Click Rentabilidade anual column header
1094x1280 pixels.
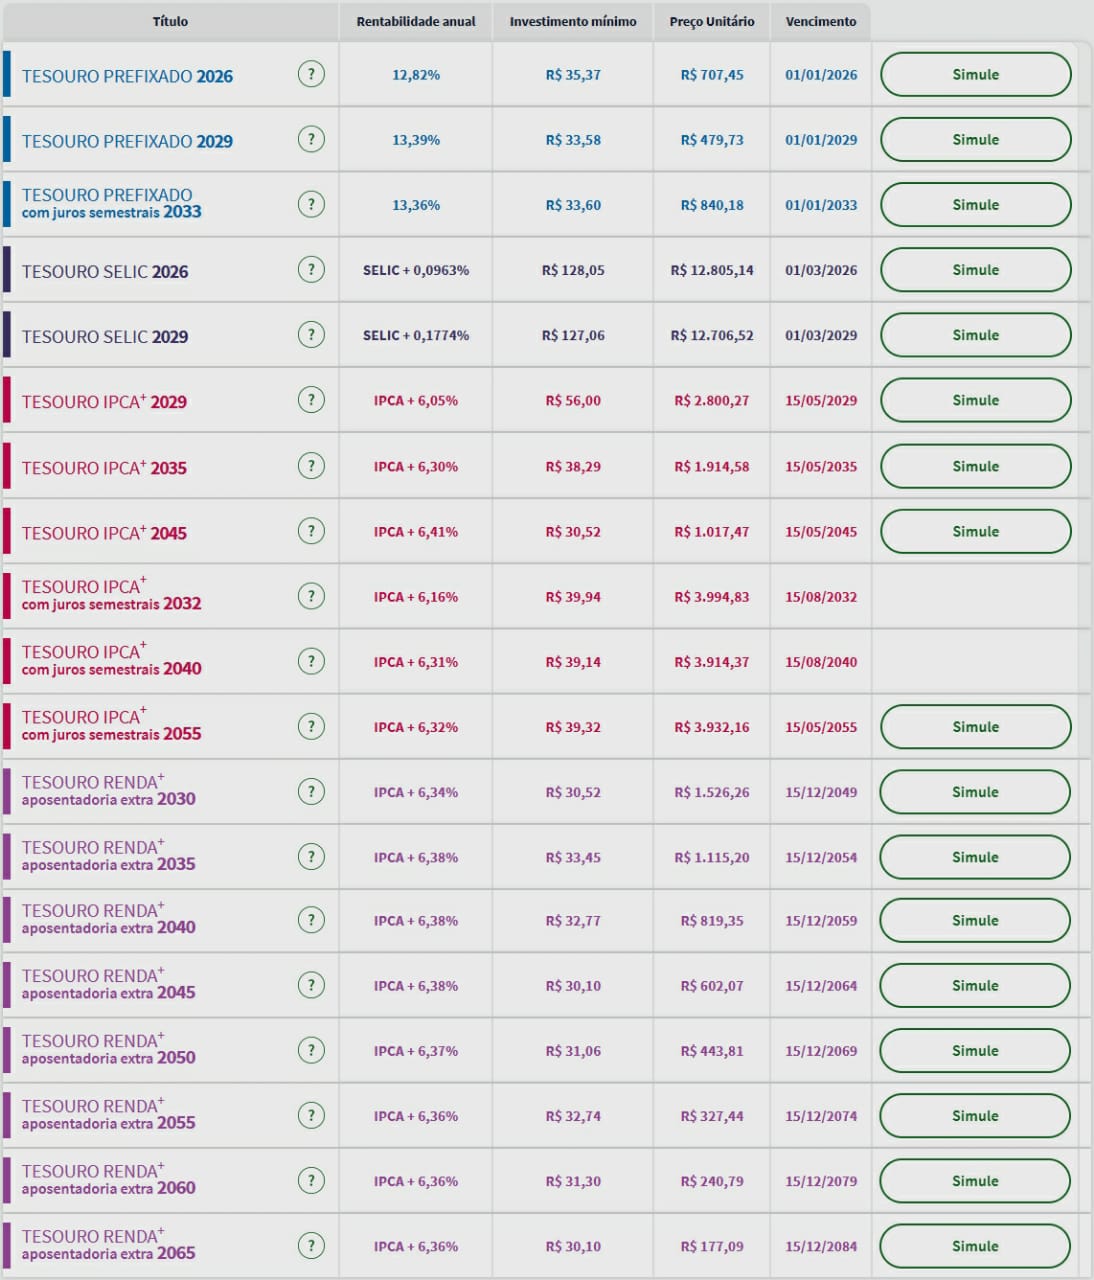(x=416, y=21)
